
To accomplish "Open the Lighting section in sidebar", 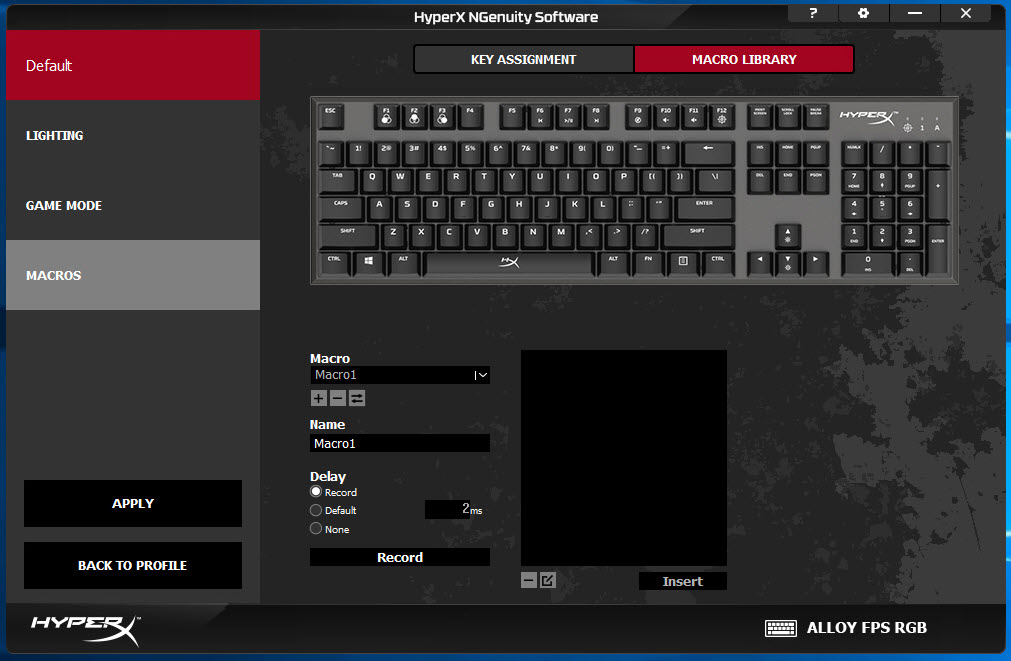I will (x=133, y=135).
